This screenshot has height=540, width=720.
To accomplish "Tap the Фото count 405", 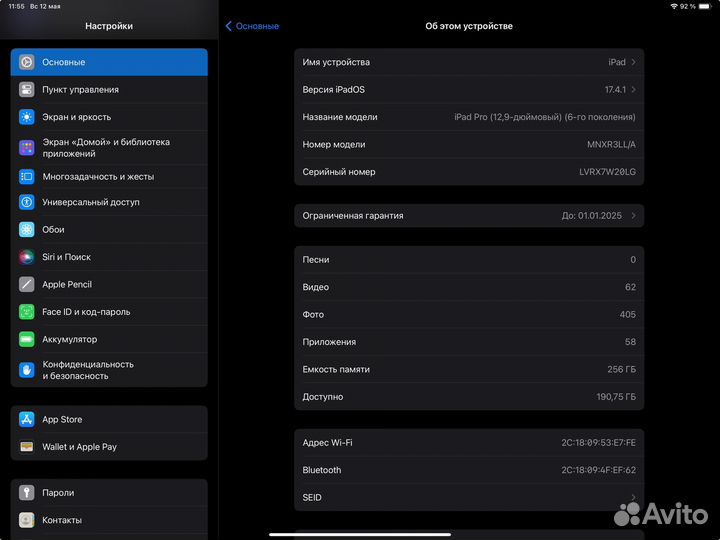I will click(628, 315).
